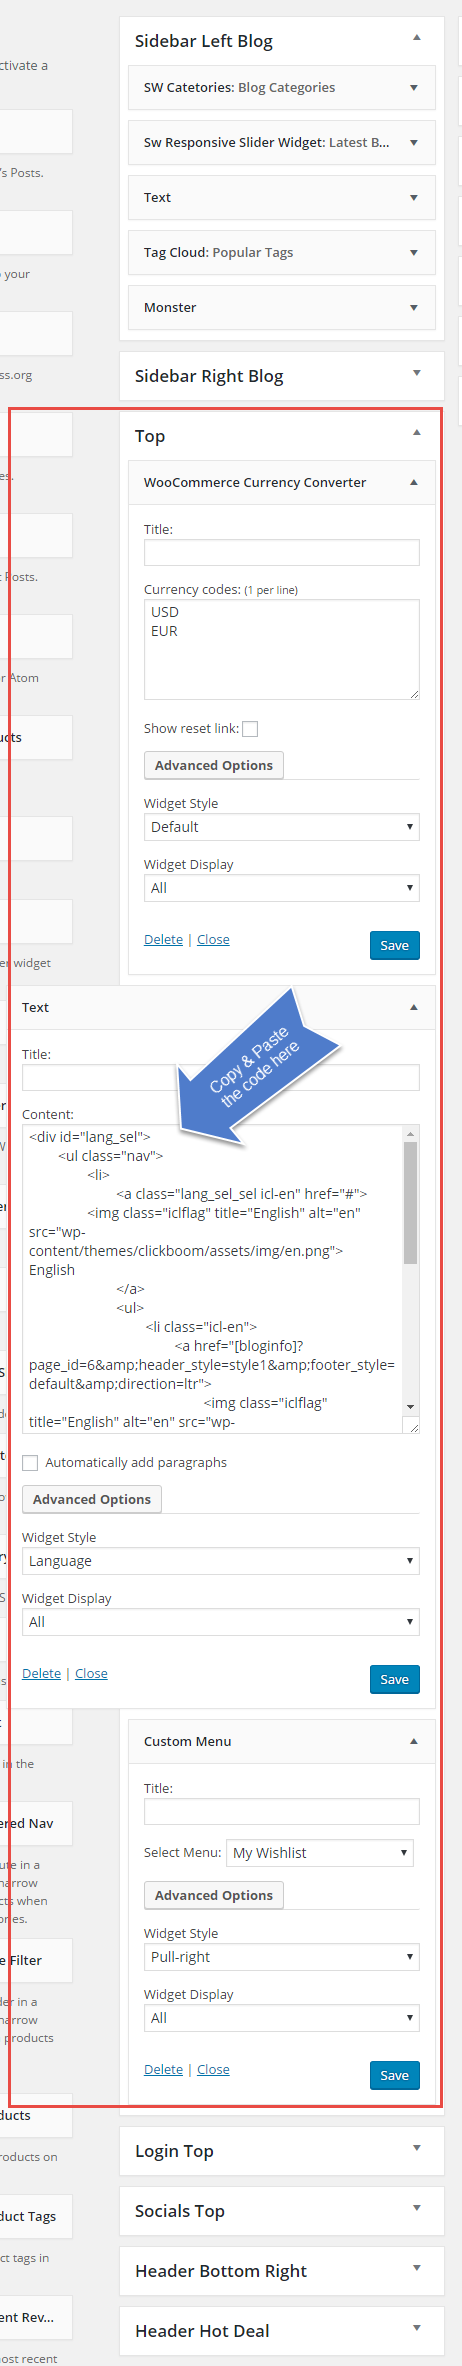Click the Sidebar Right Blog heading
This screenshot has height=2366, width=462.
point(209,376)
